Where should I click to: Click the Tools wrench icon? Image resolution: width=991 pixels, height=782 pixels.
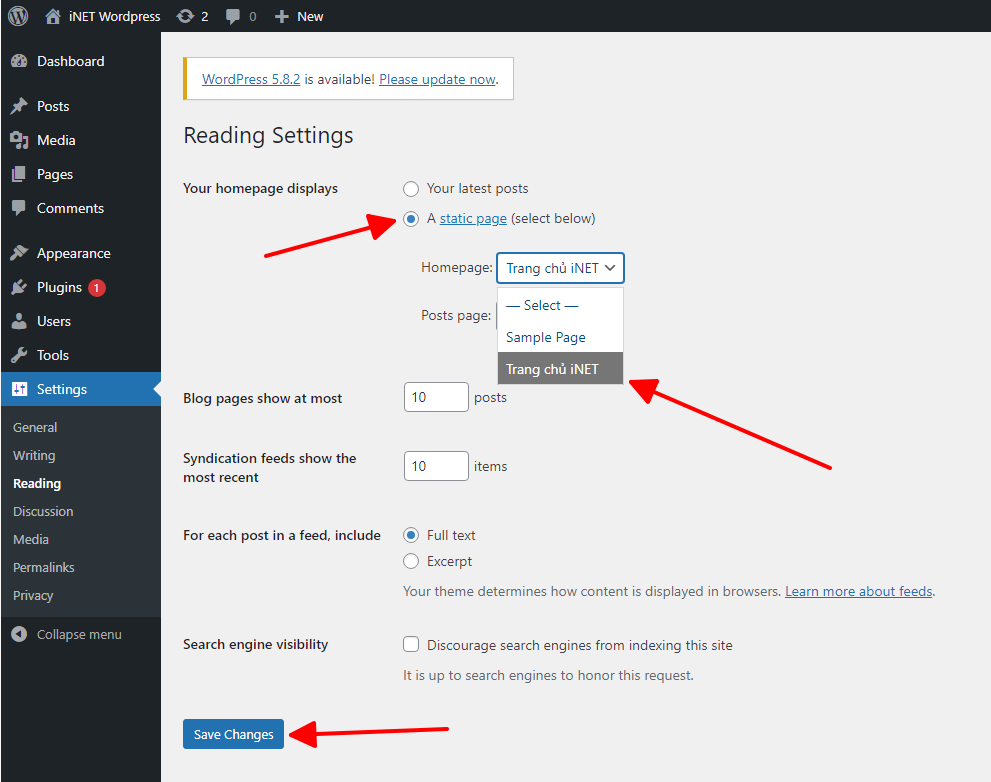pyautogui.click(x=20, y=355)
